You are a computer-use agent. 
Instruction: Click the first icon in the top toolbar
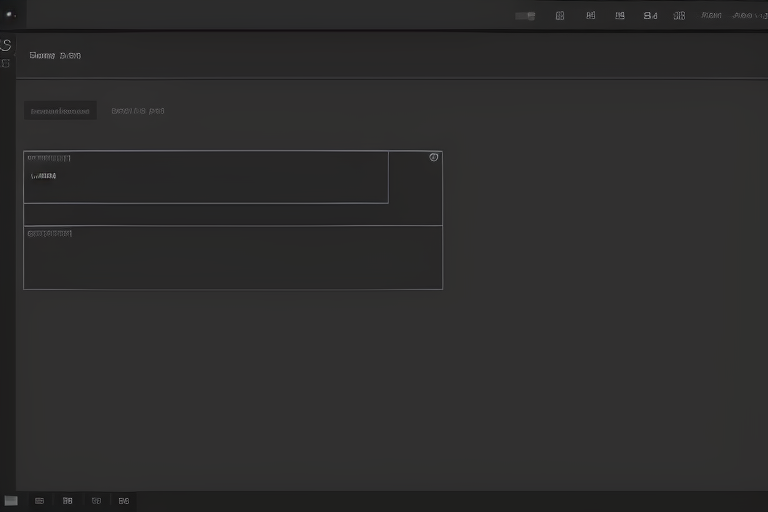tap(560, 16)
